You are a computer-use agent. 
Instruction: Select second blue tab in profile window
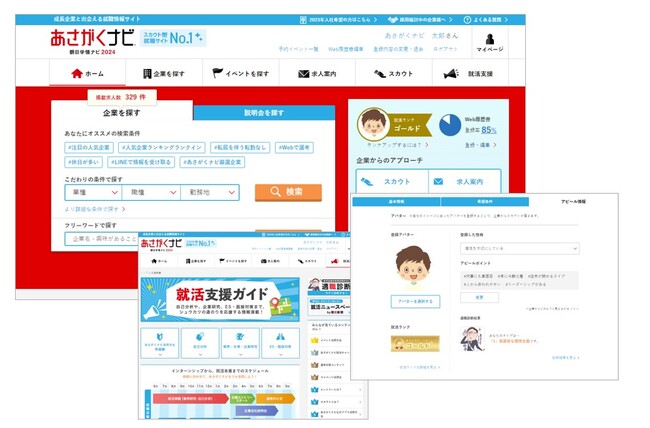pyautogui.click(x=485, y=202)
